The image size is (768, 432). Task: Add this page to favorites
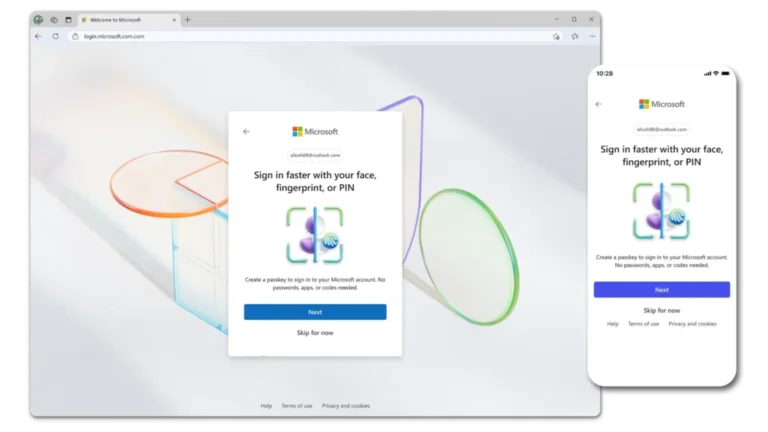coord(556,36)
